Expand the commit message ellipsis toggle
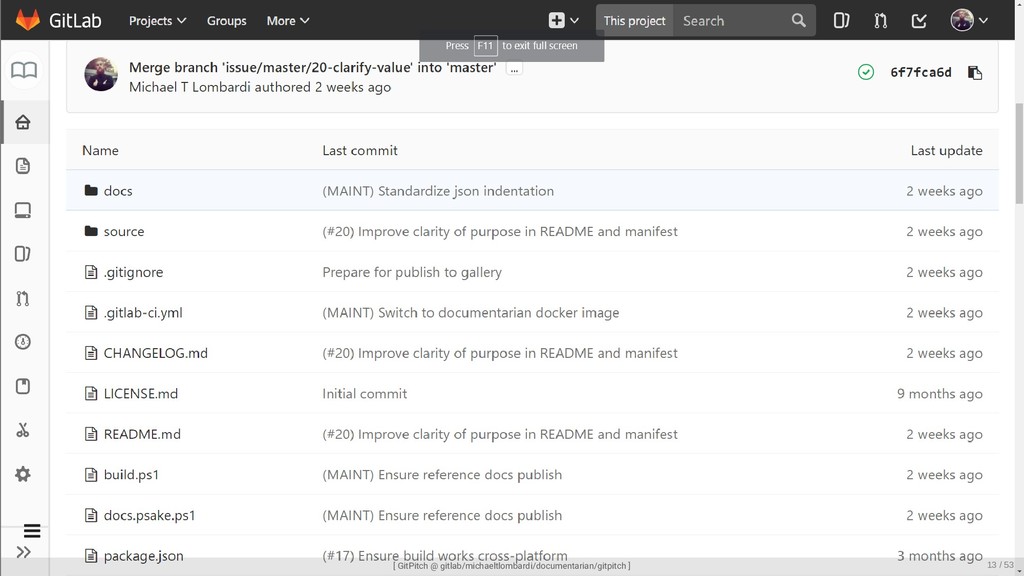The image size is (1024, 576). click(514, 69)
